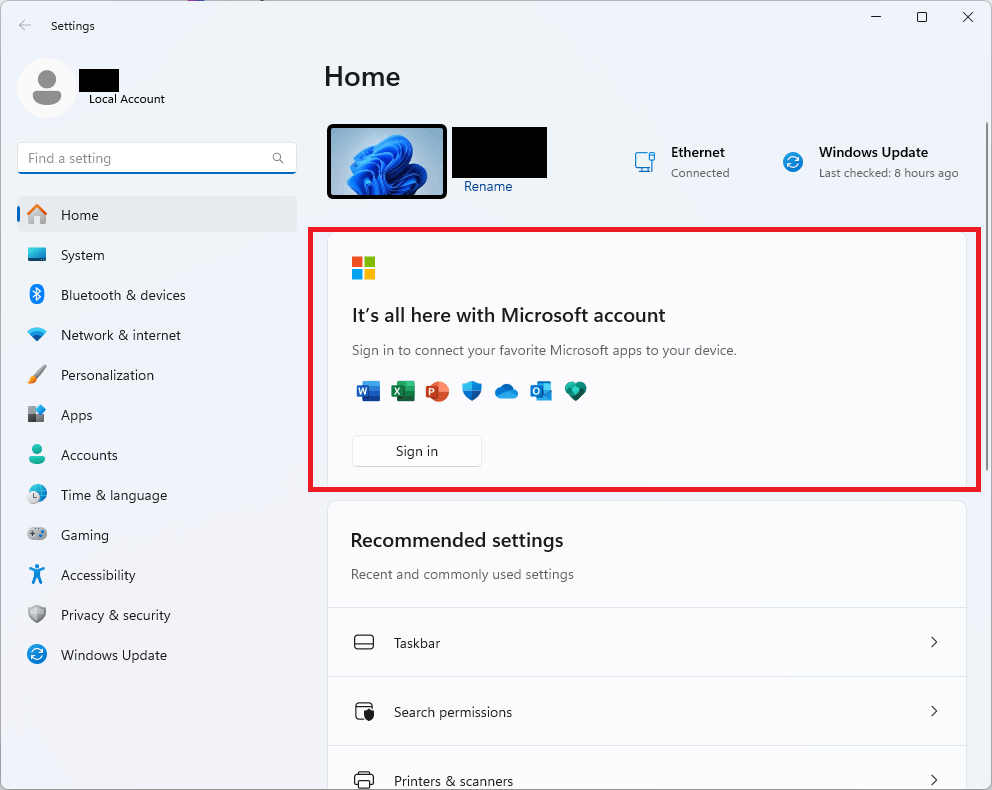The height and width of the screenshot is (790, 992).
Task: Click the Search permissions icon
Action: (364, 712)
